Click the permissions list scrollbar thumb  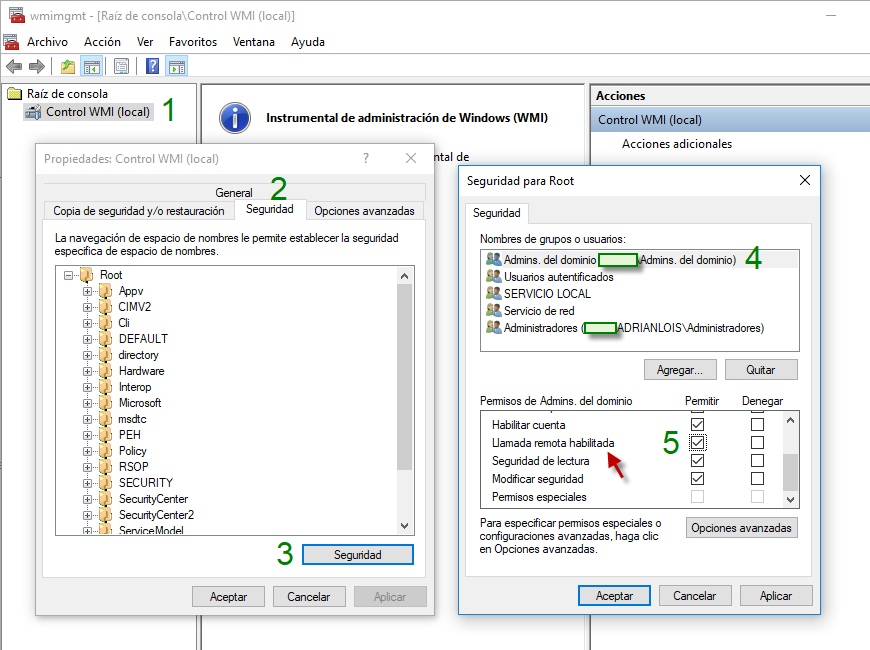tap(790, 472)
